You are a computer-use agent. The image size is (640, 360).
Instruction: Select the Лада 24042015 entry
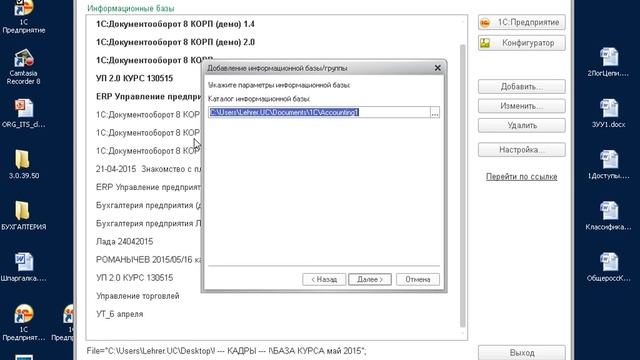tap(124, 242)
